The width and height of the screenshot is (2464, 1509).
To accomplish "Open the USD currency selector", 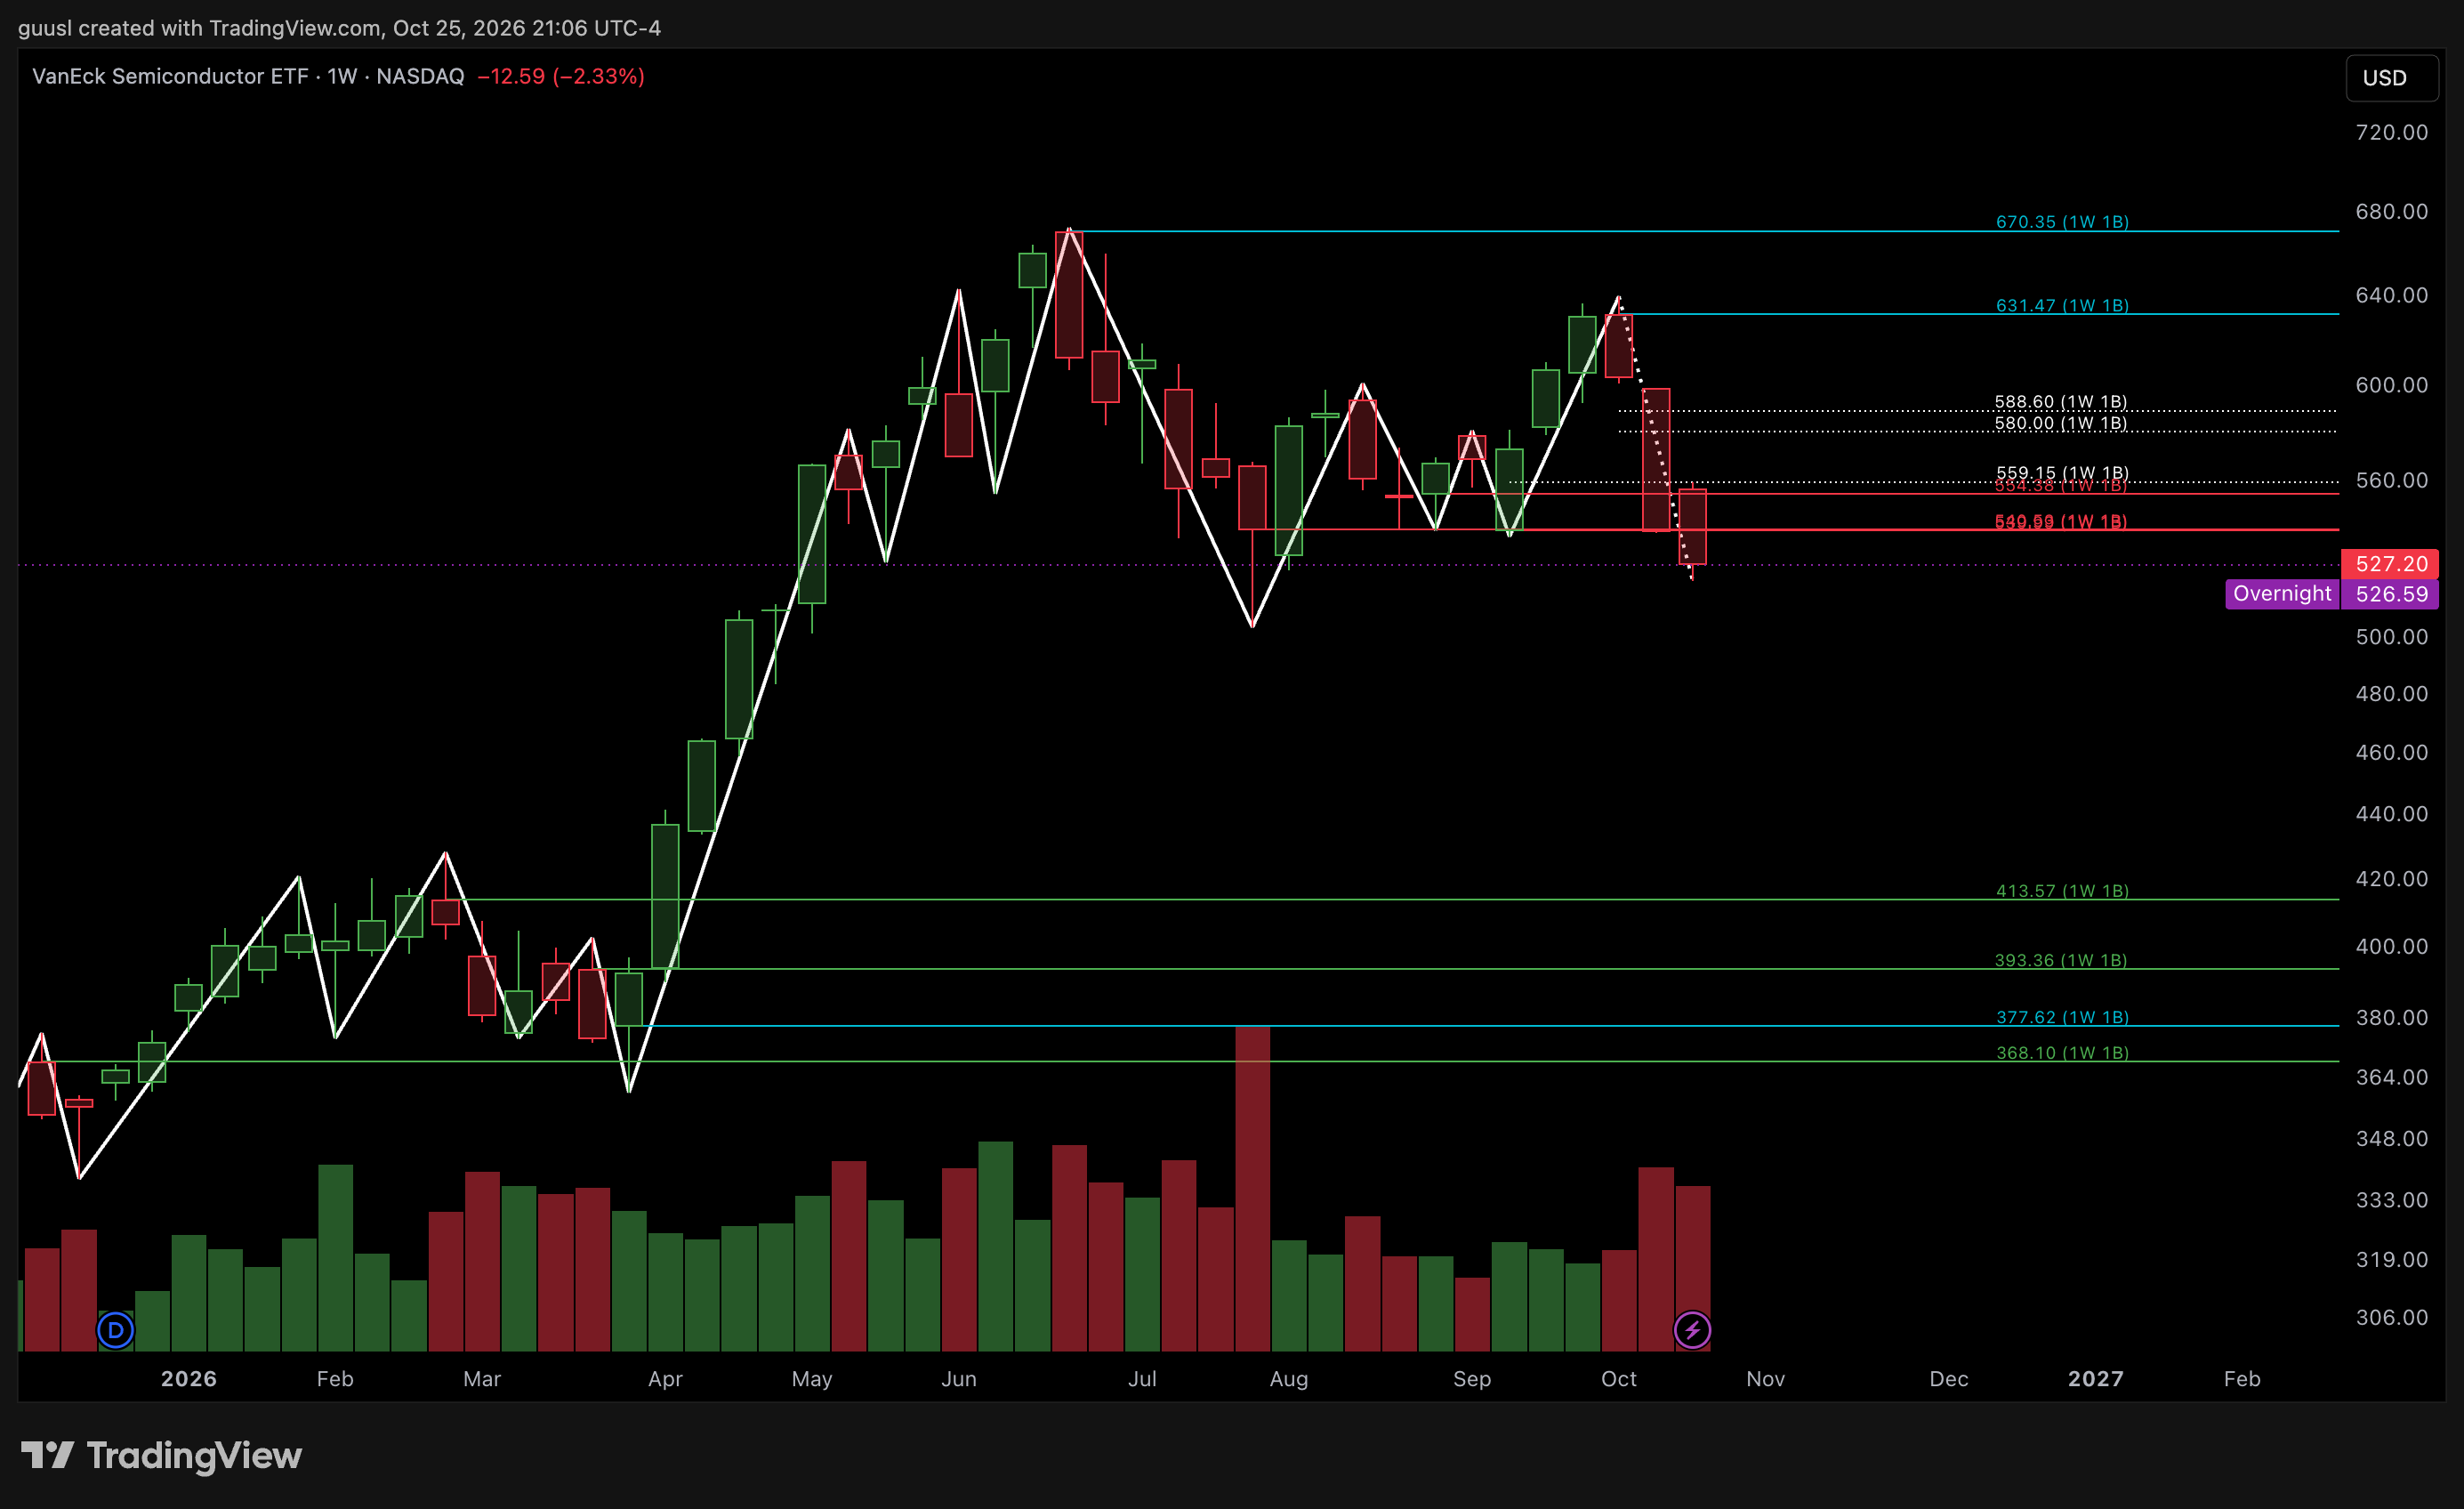I will [2391, 78].
